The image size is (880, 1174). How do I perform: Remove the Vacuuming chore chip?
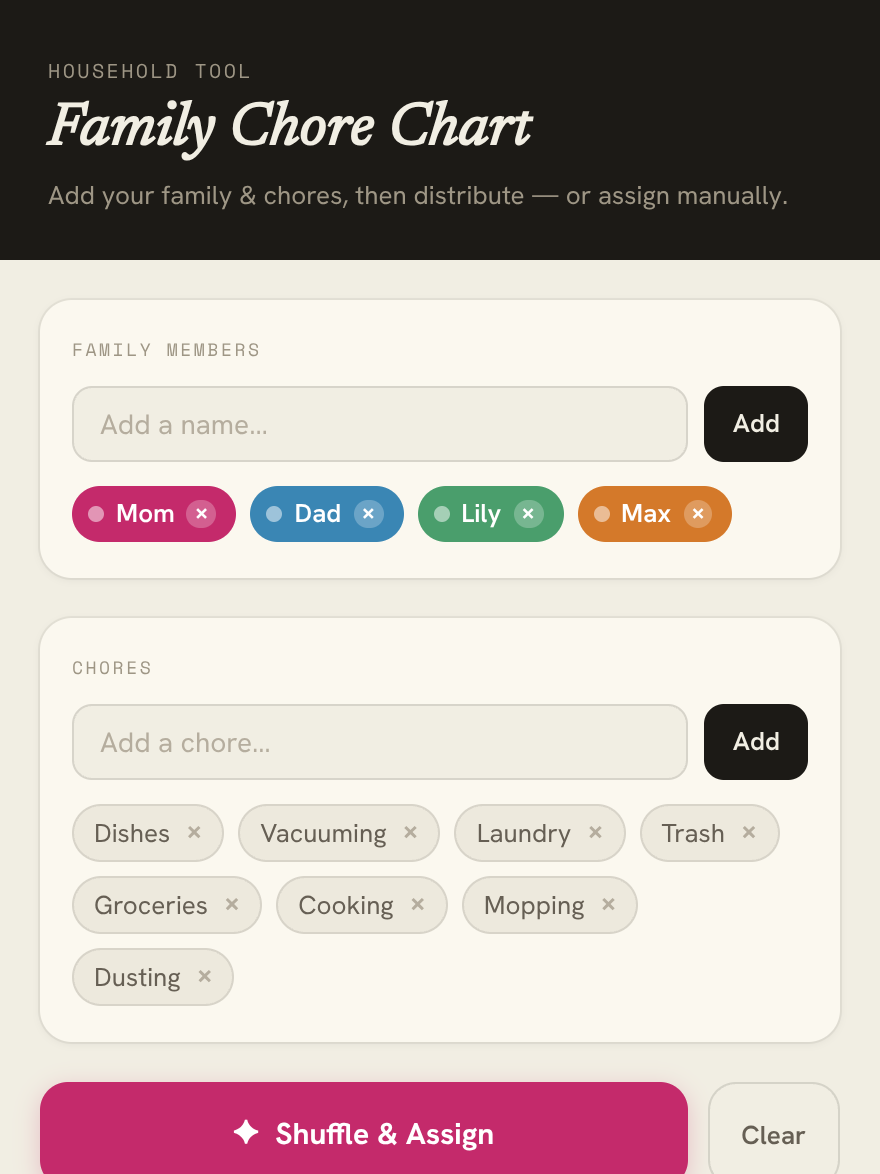pyautogui.click(x=410, y=833)
